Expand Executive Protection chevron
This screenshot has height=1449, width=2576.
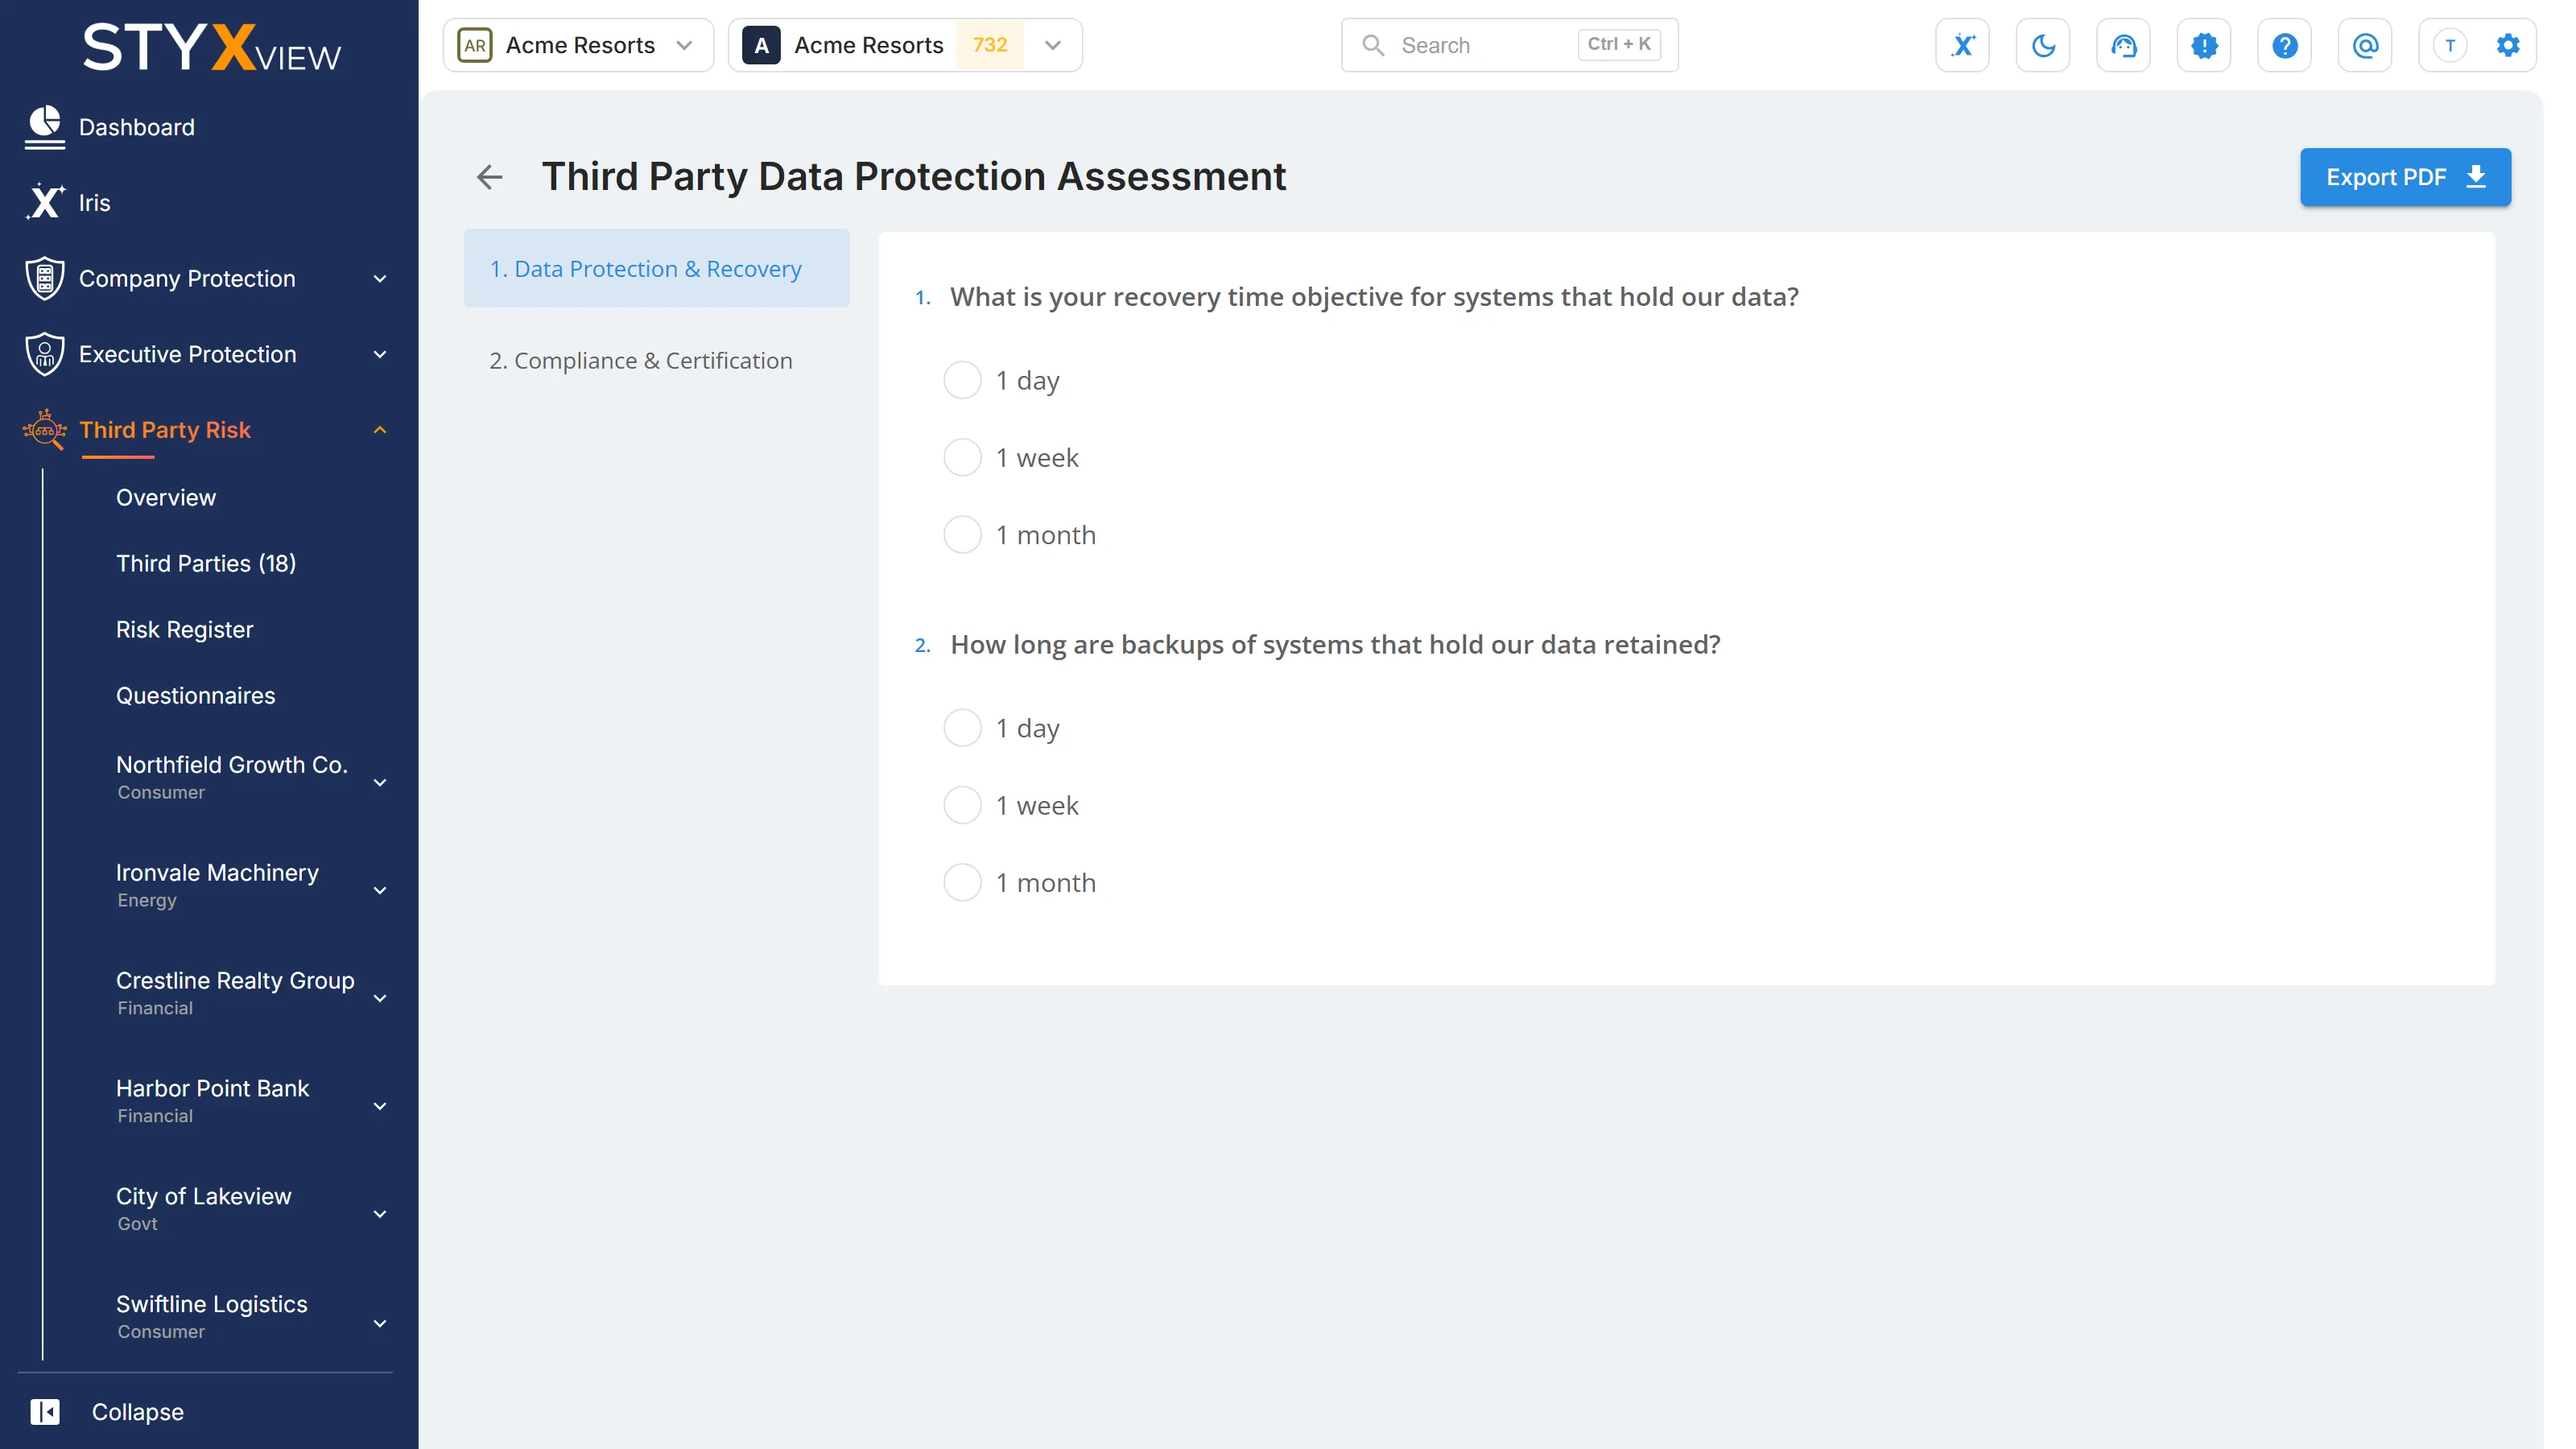coord(380,355)
